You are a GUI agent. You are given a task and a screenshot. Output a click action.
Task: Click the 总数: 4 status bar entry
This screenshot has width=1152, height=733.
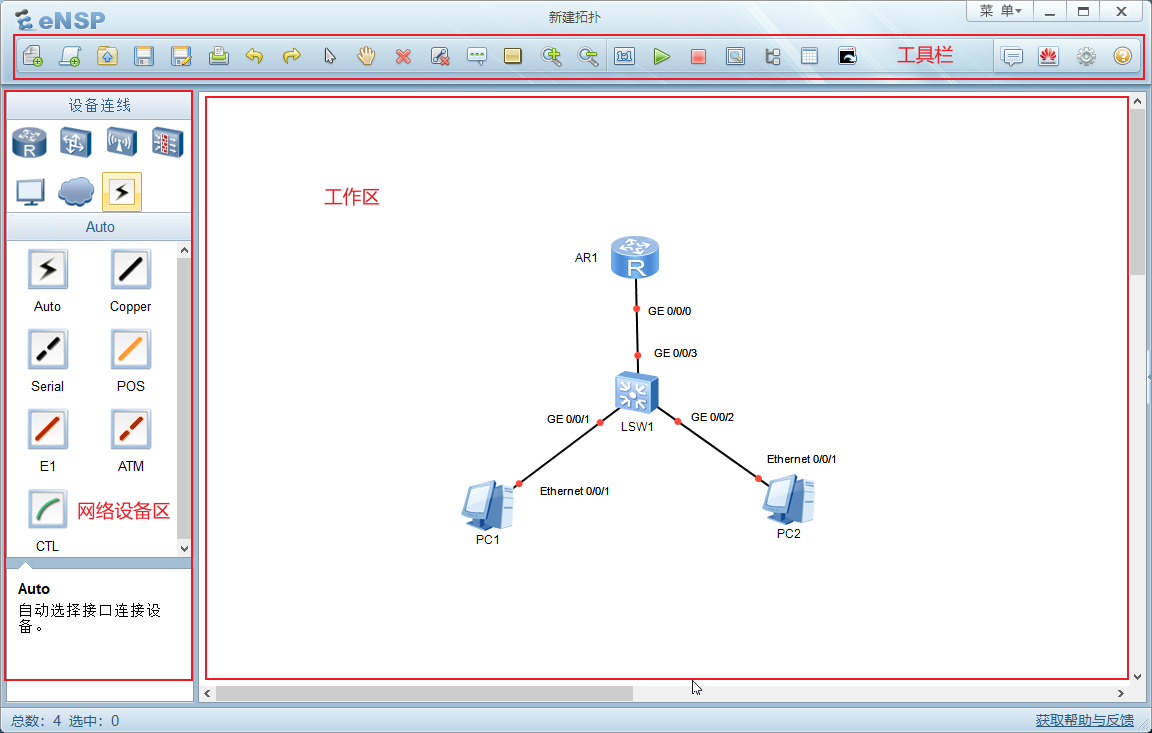click(36, 721)
